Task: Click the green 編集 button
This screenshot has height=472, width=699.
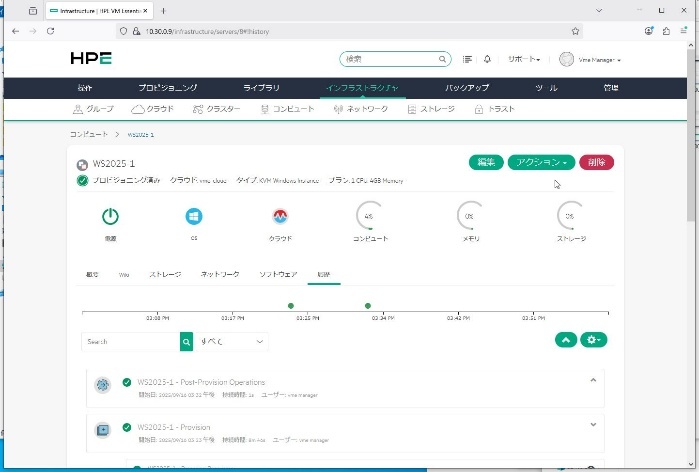Action: [485, 162]
